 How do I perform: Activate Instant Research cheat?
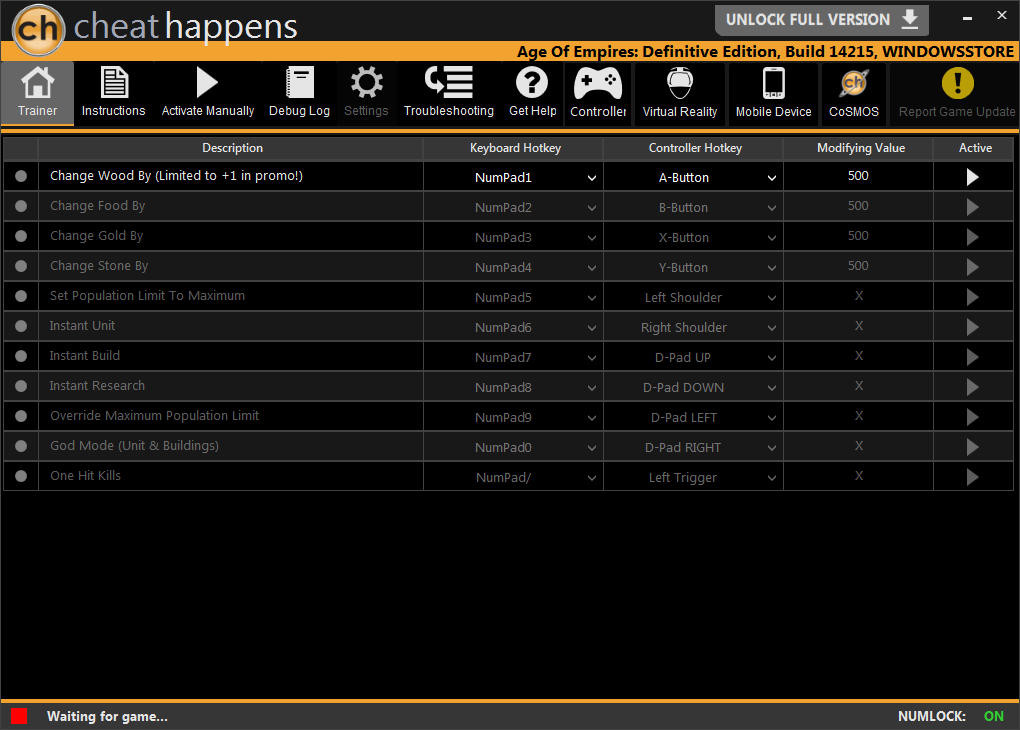tap(973, 387)
